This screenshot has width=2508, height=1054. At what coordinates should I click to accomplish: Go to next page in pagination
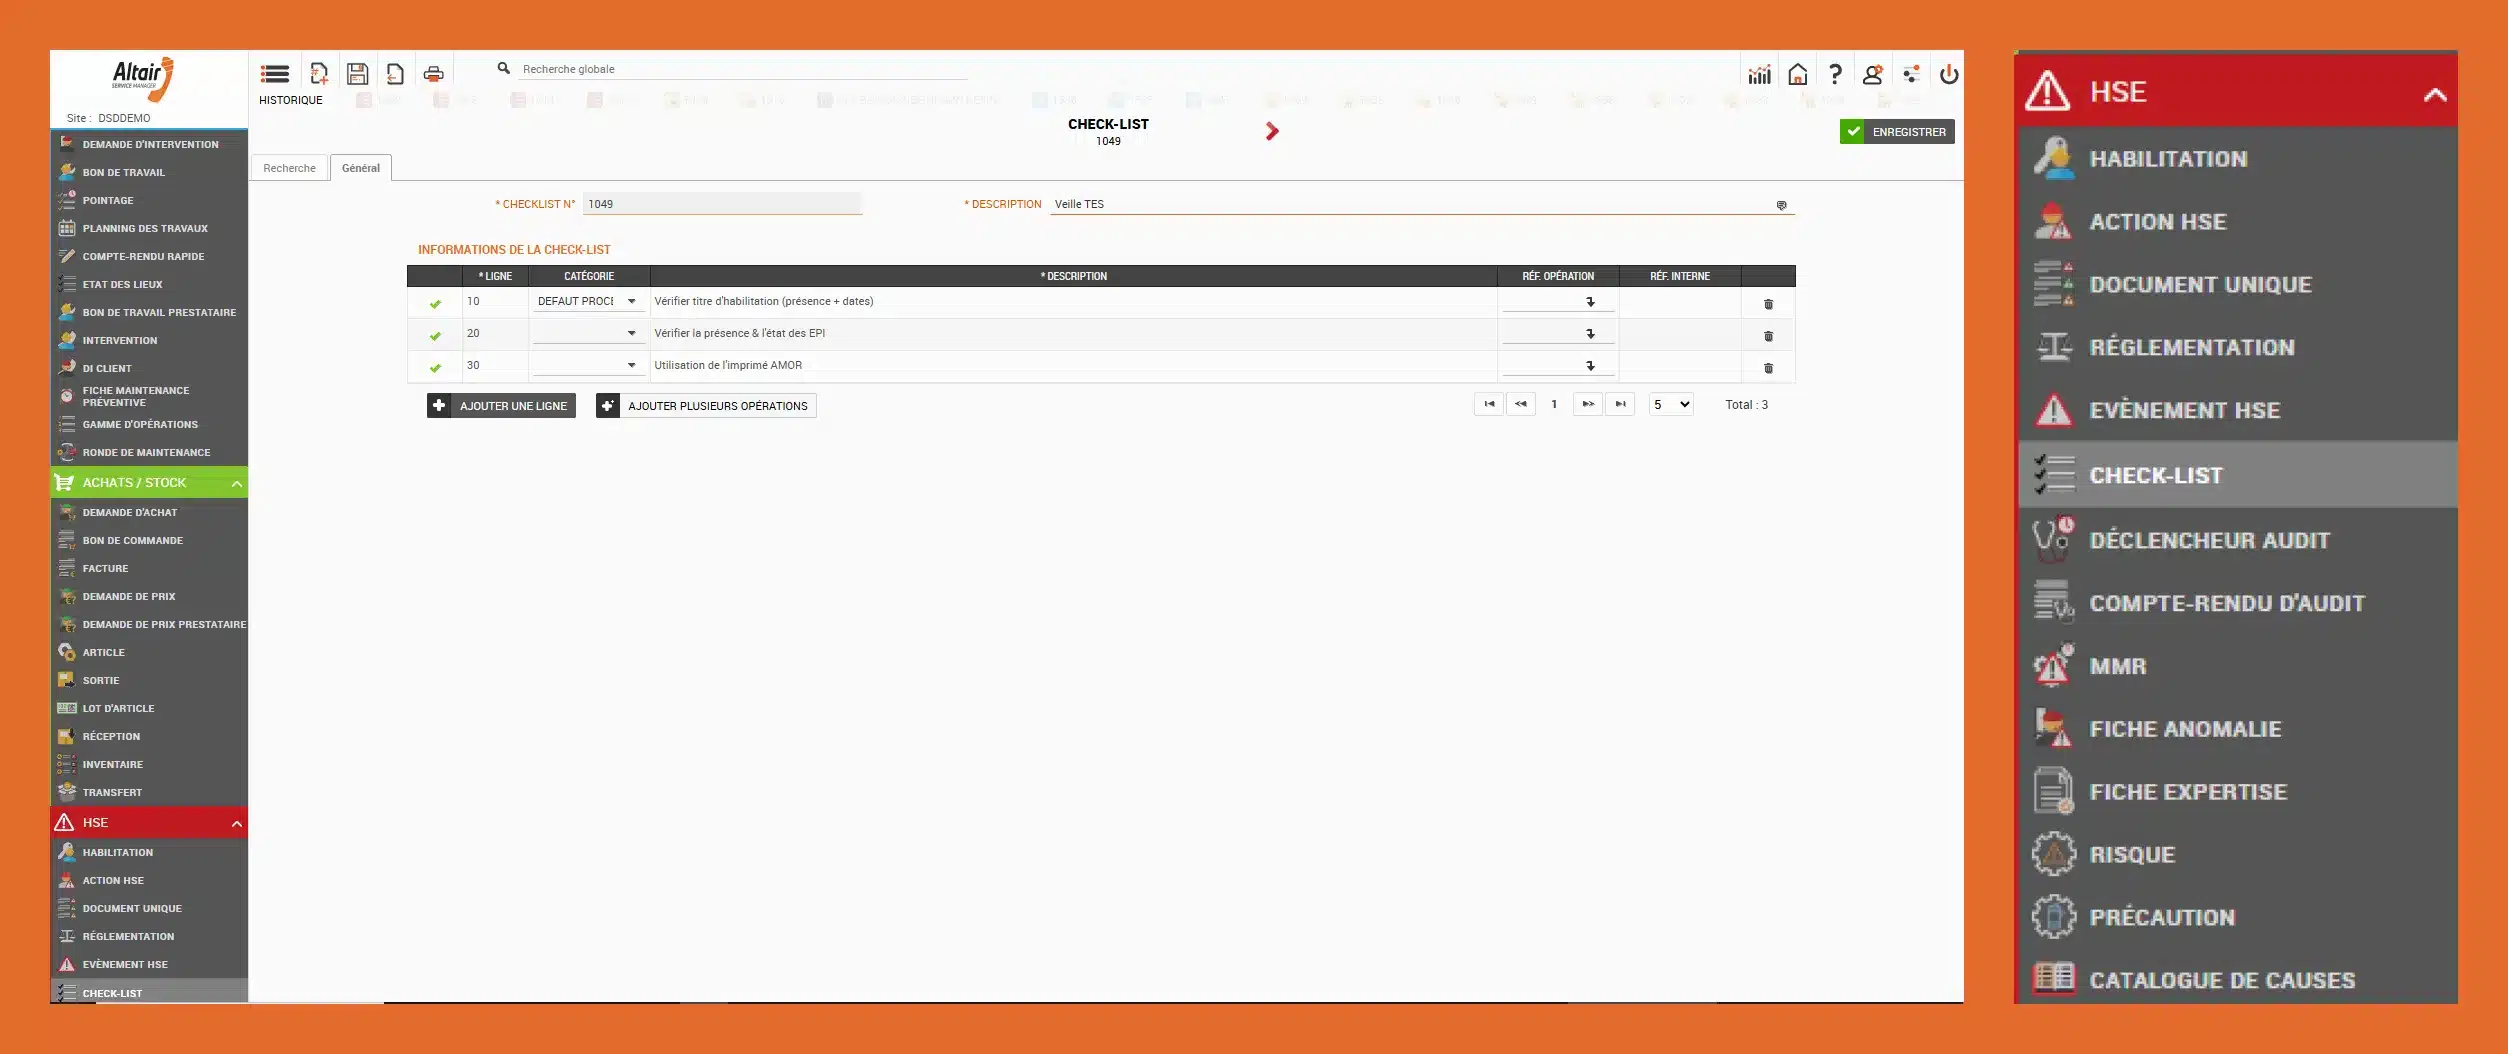click(1588, 404)
